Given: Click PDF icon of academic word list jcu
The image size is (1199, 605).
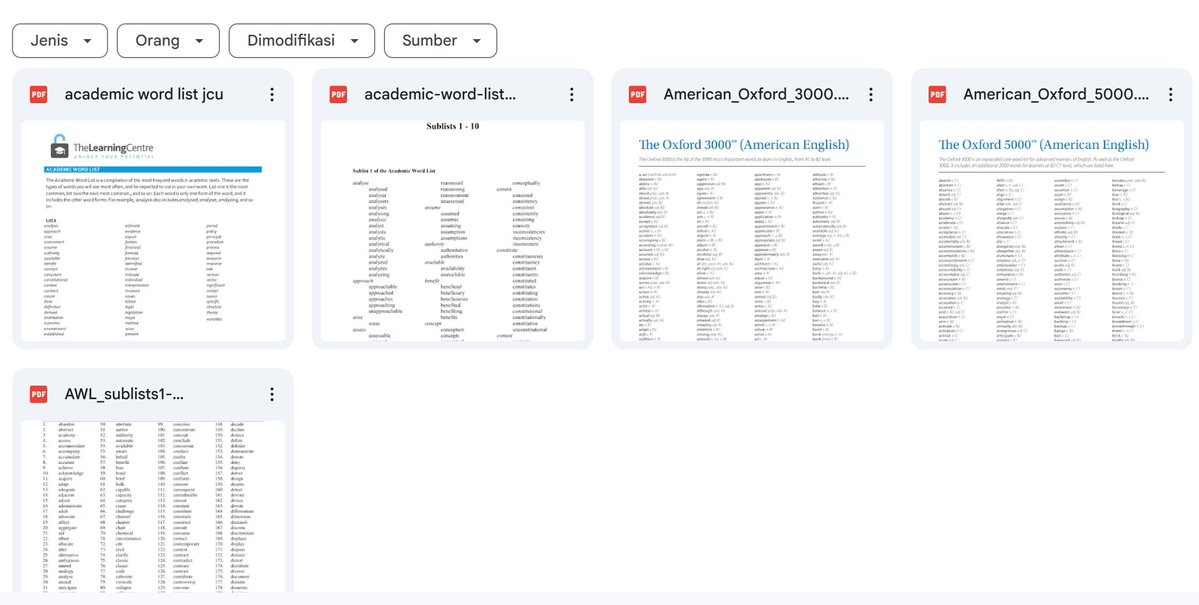Looking at the screenshot, I should [38, 95].
